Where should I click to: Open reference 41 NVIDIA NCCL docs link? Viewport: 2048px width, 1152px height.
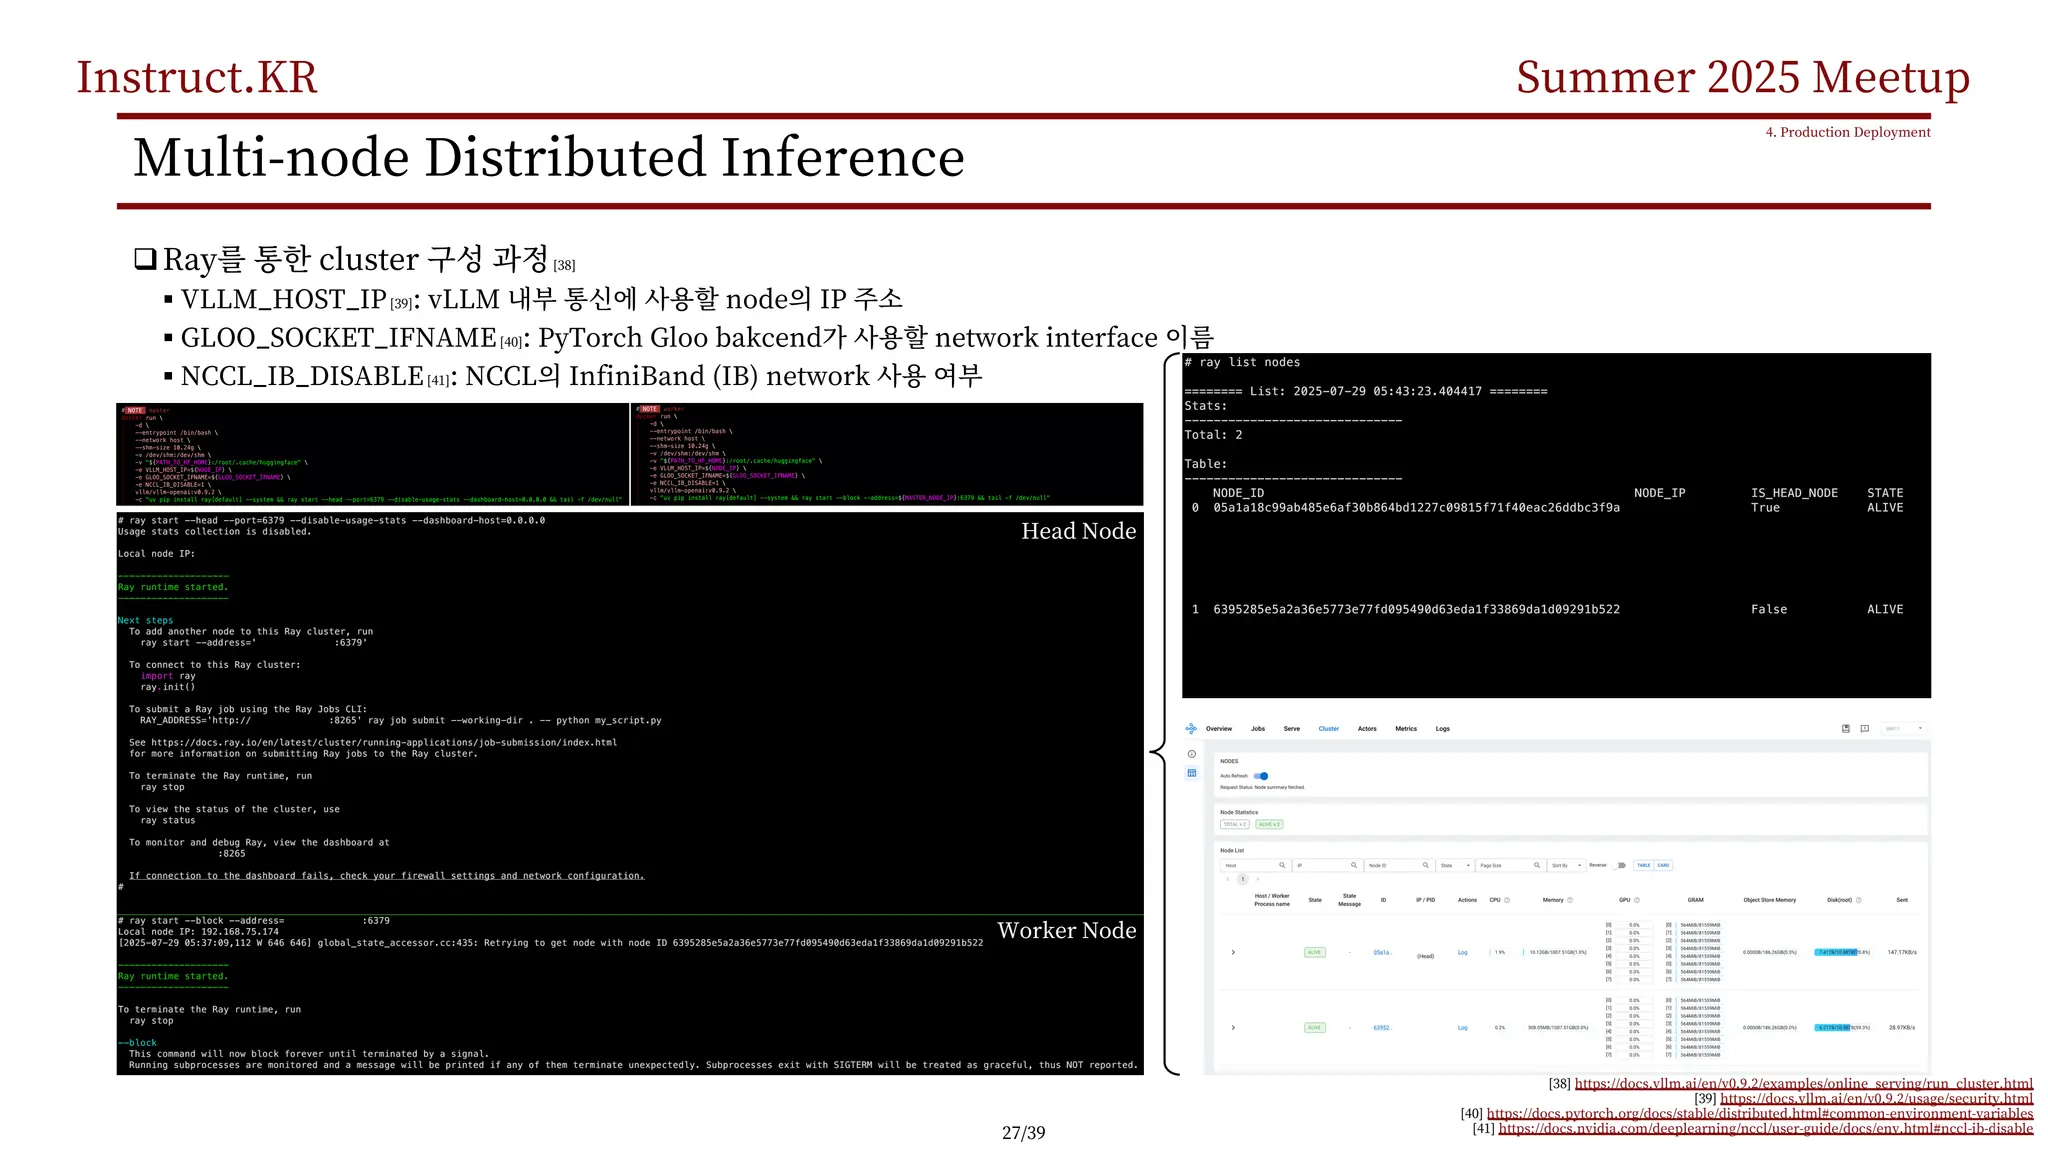[x=1766, y=1129]
